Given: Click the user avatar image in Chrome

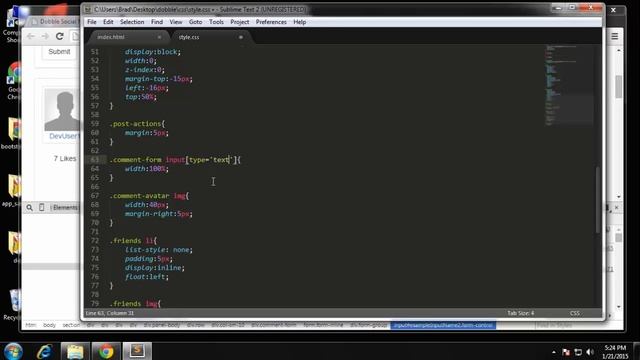Looking at the screenshot, I should pyautogui.click(x=62, y=110).
